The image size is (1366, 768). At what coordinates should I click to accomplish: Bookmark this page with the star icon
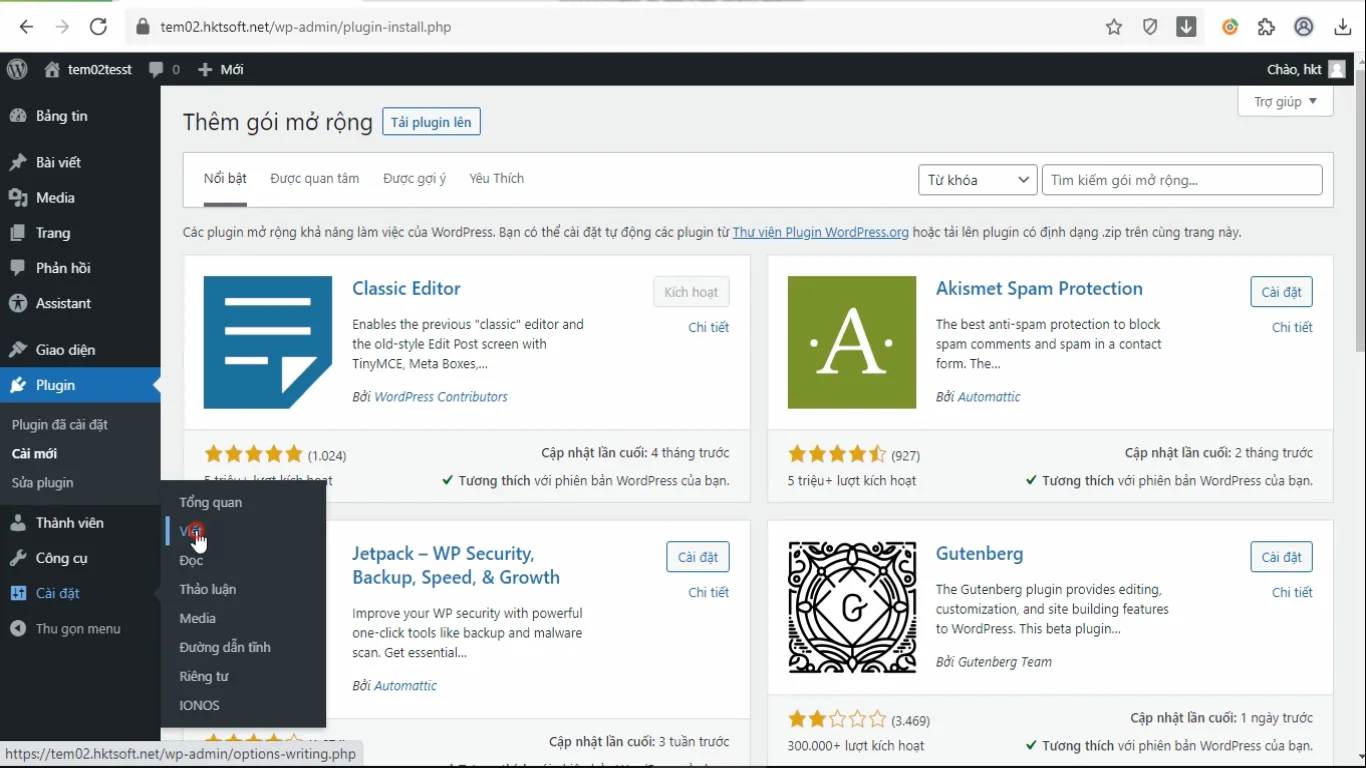tap(1114, 27)
